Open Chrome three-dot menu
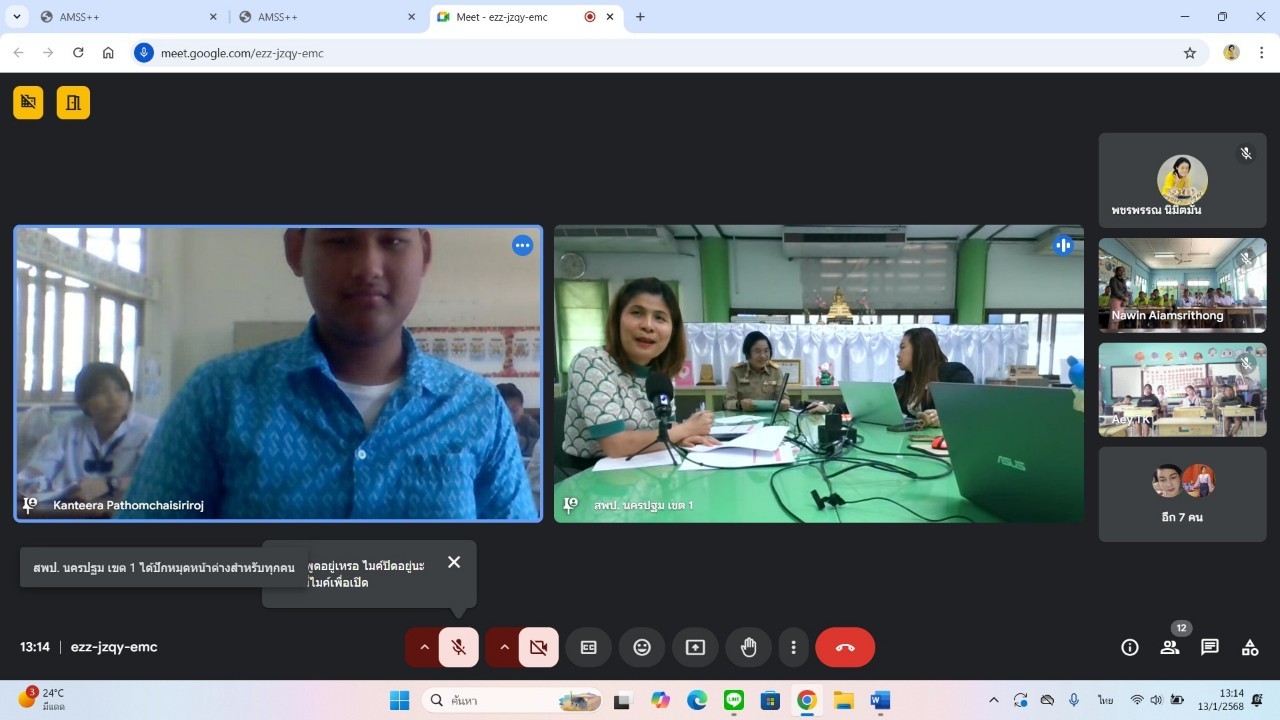This screenshot has width=1280, height=720. [x=1263, y=53]
